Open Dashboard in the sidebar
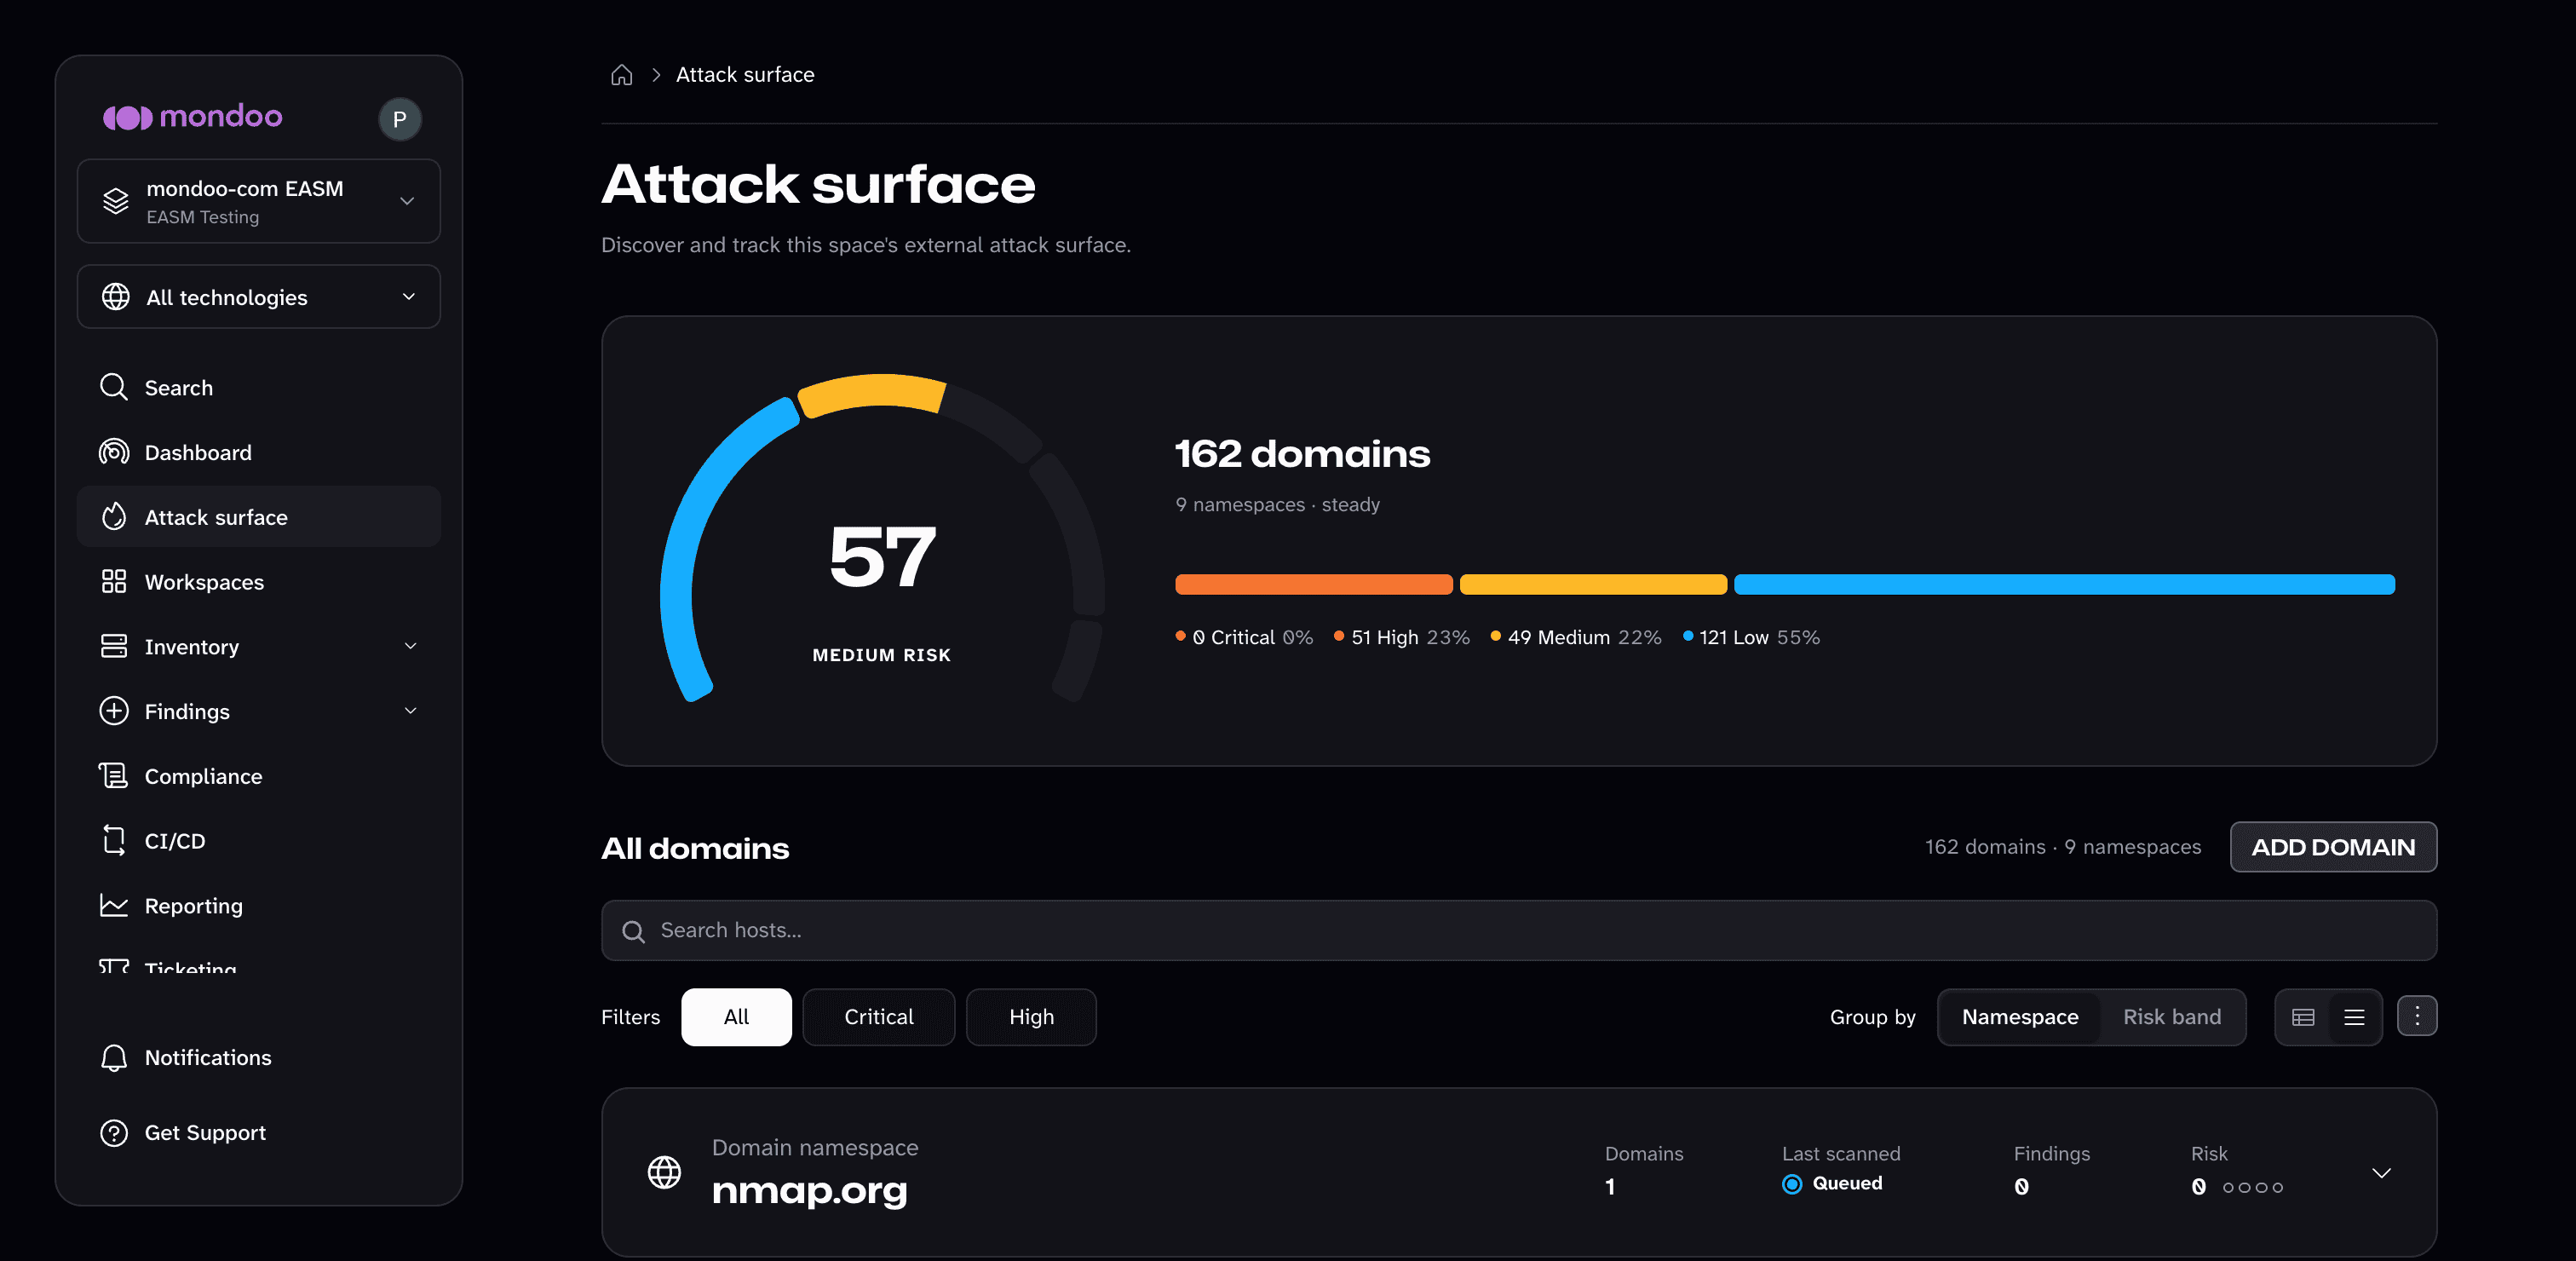Screen dimensions: 2576x1261 [x=258, y=452]
